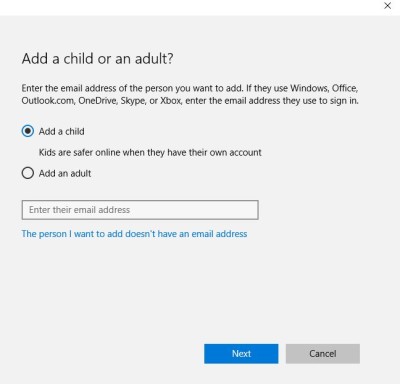Open the doesn't have an email address link

134,234
